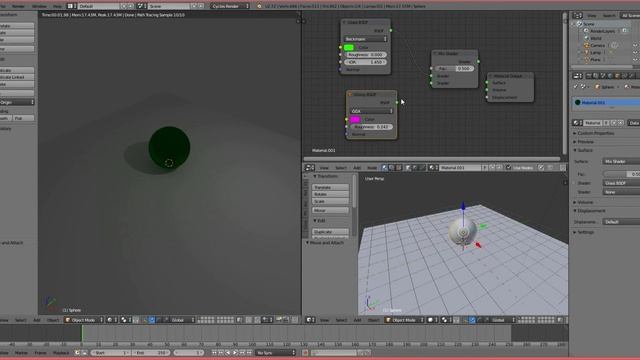The height and width of the screenshot is (360, 640).
Task: Open node editor Node menu
Action: (x=372, y=168)
